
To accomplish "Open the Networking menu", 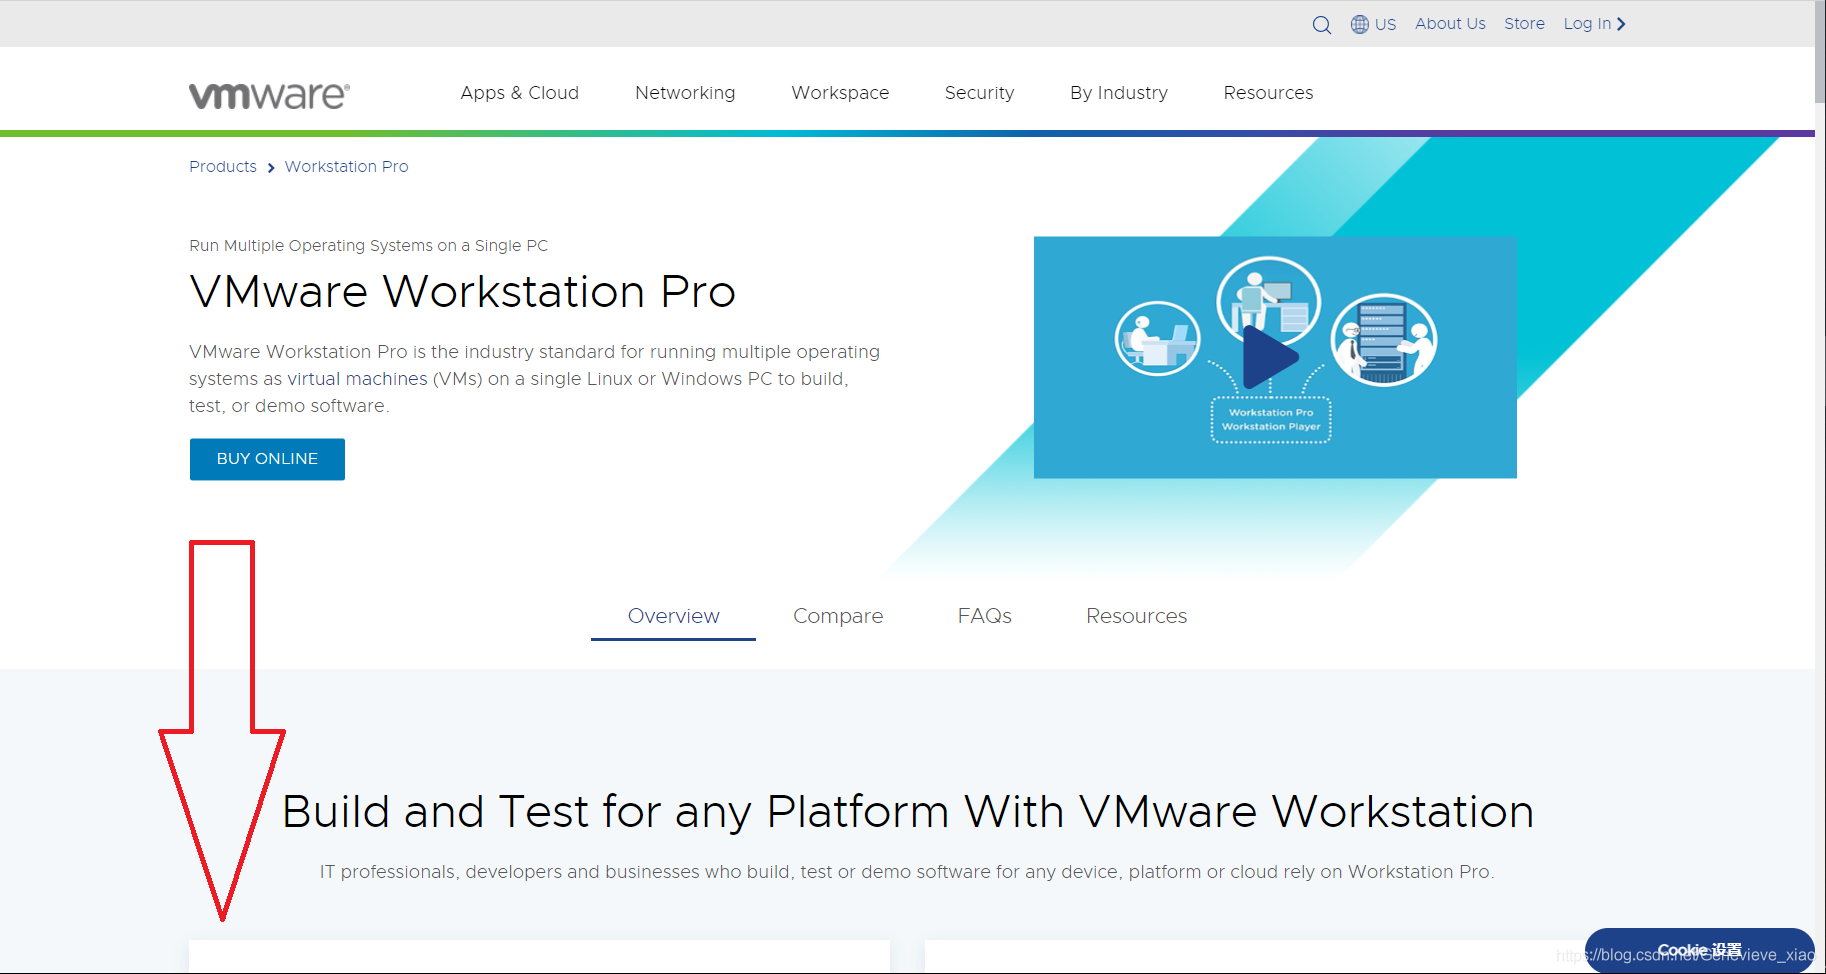I will tap(685, 93).
